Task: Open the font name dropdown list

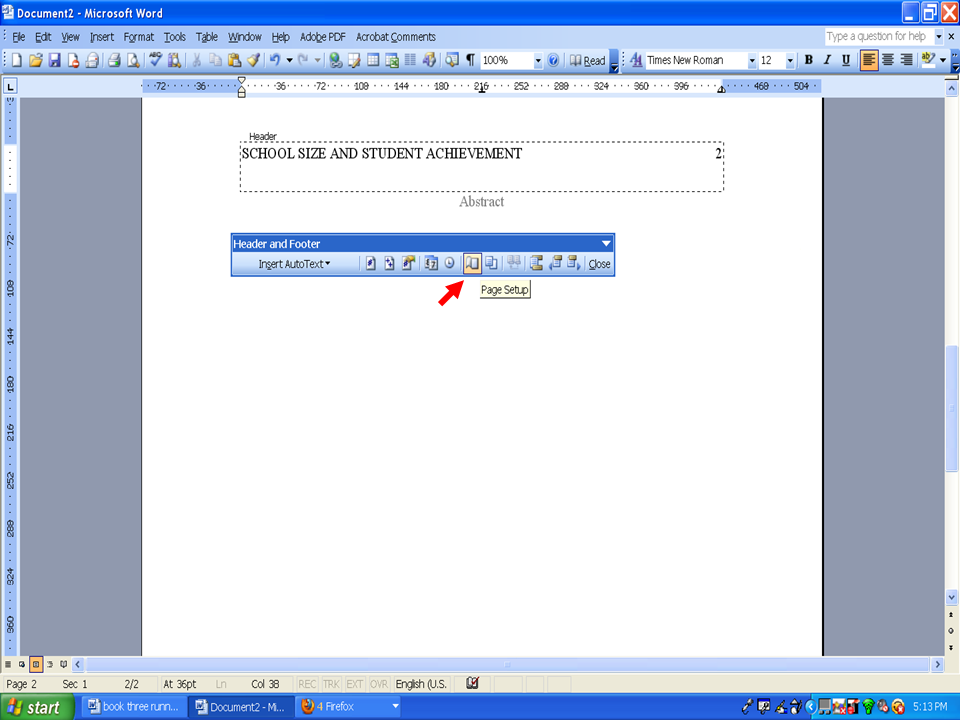Action: 752,61
